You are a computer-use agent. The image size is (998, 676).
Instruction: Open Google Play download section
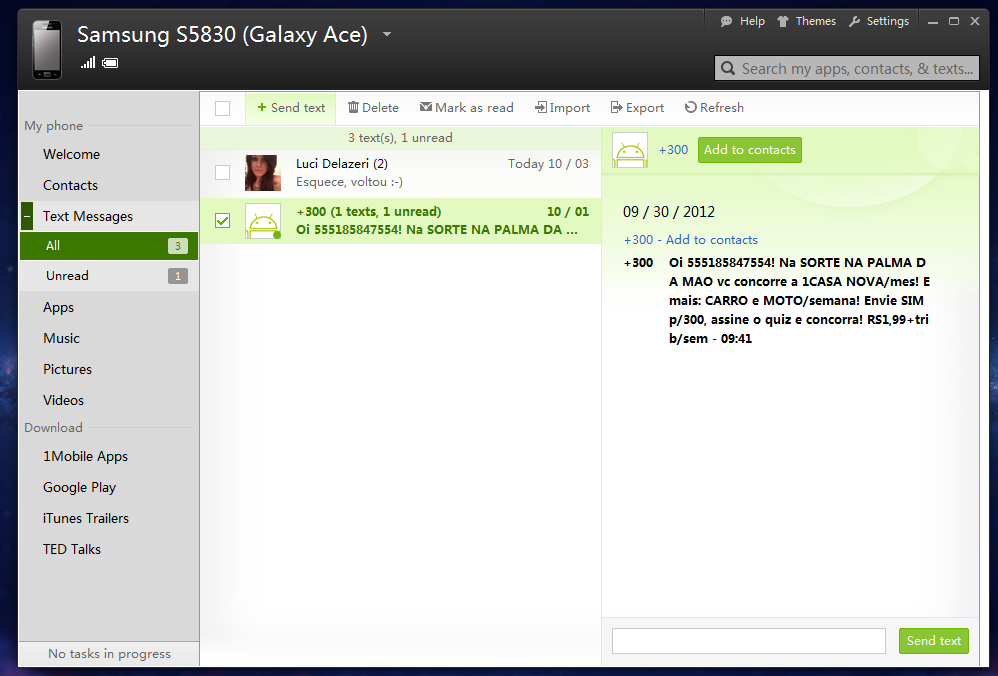80,488
